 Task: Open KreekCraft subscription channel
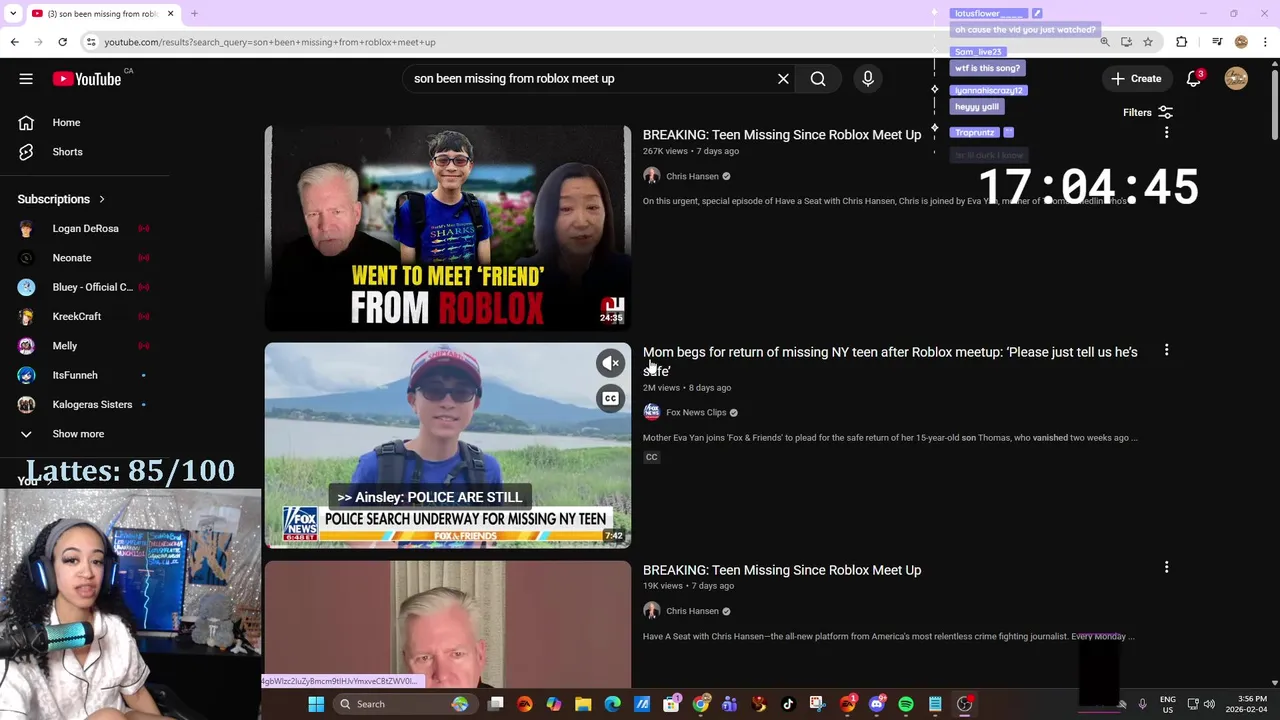tap(85, 316)
